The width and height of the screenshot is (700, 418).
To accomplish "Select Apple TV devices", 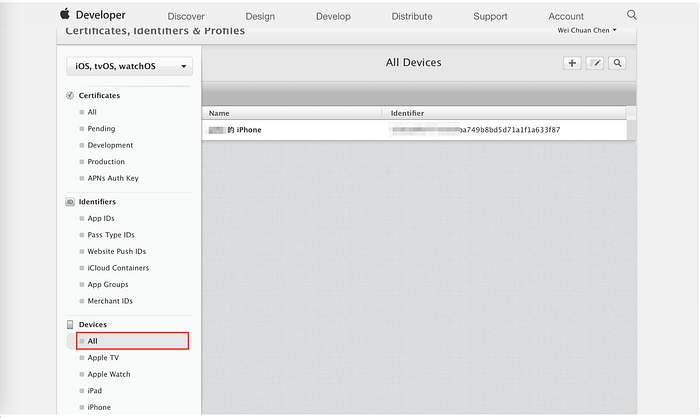I will click(x=103, y=358).
